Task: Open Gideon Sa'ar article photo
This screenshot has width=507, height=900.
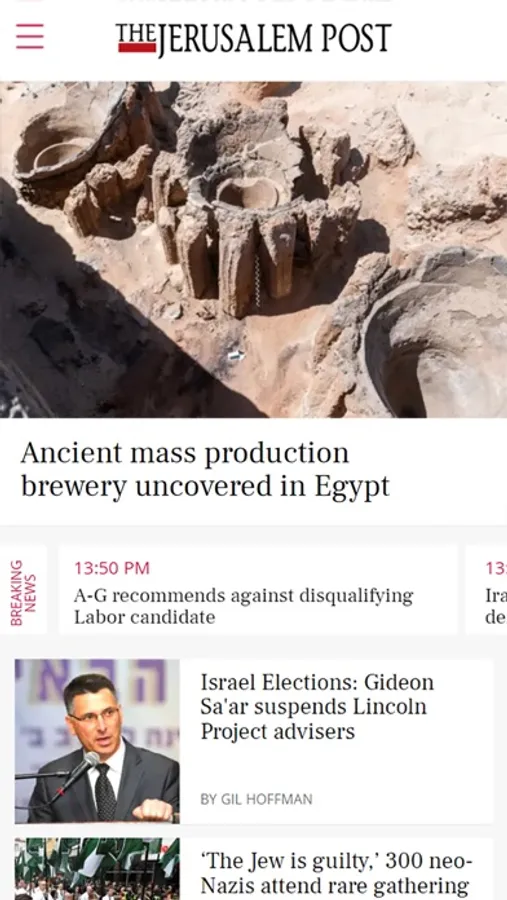Action: pos(97,740)
